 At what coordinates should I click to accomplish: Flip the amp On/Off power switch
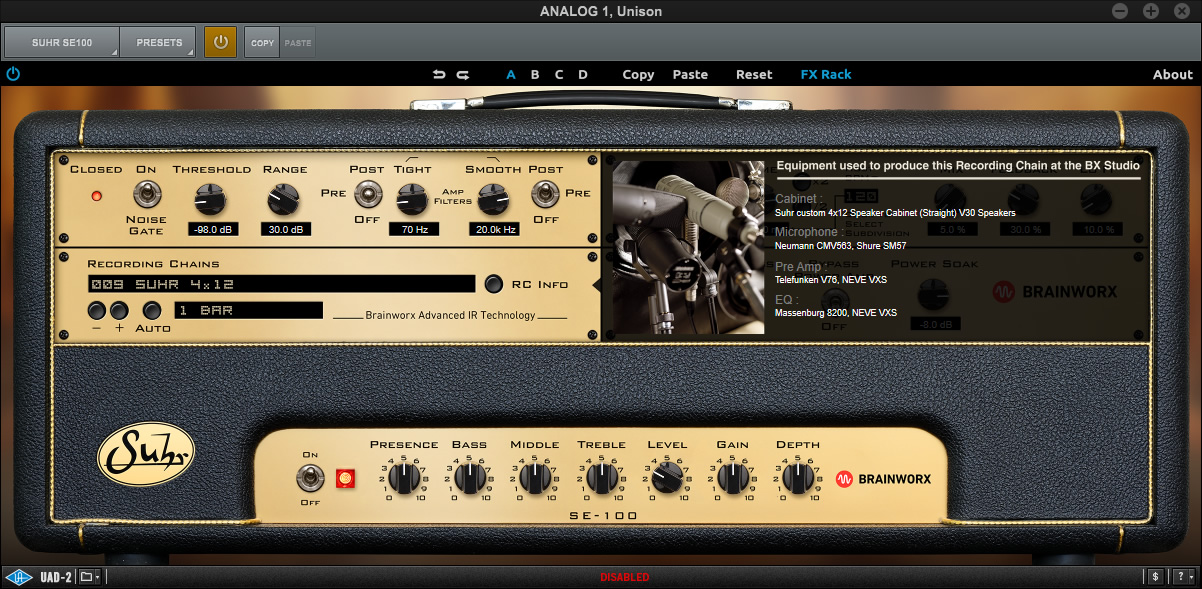point(310,478)
